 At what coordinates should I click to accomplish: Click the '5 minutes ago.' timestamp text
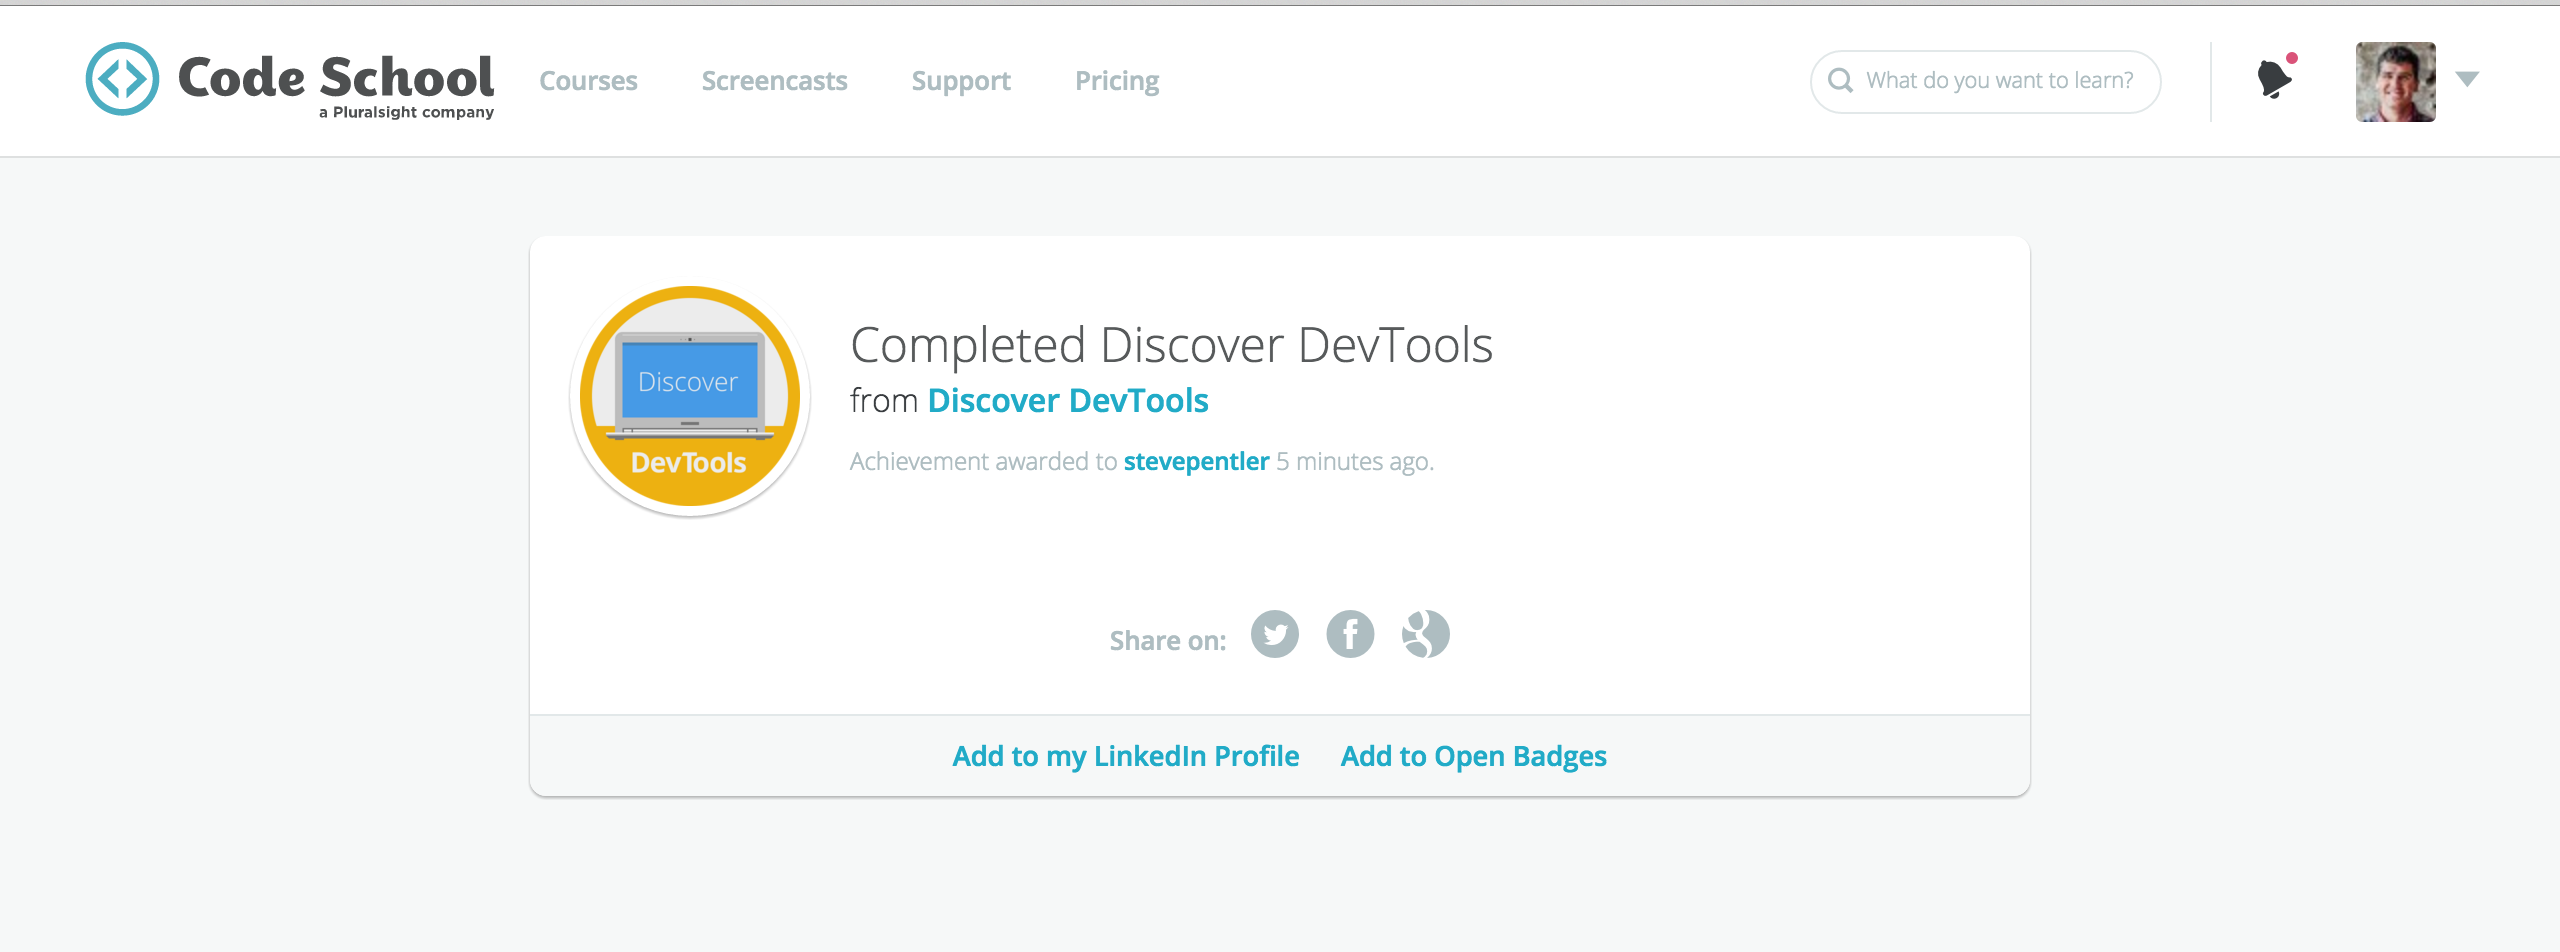pyautogui.click(x=1355, y=461)
